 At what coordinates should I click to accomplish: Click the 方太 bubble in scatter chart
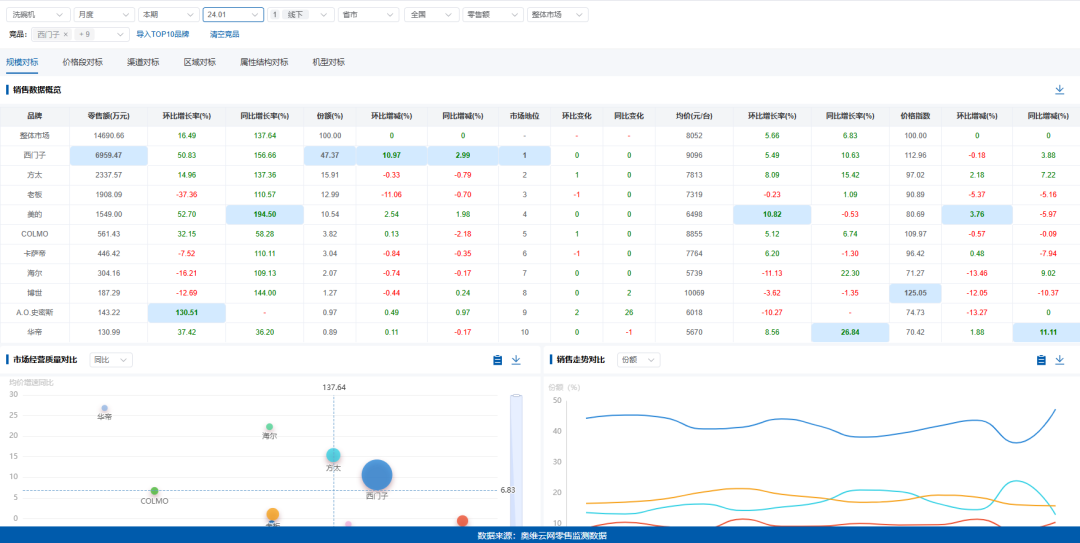coord(333,456)
